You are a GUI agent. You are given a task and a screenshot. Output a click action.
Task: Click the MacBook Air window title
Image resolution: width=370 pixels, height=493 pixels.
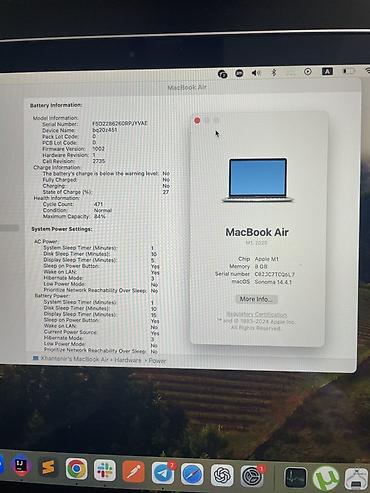coord(187,87)
